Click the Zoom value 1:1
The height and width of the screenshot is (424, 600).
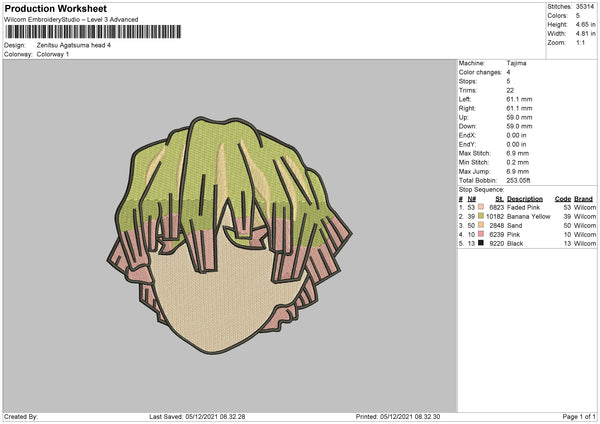[580, 43]
